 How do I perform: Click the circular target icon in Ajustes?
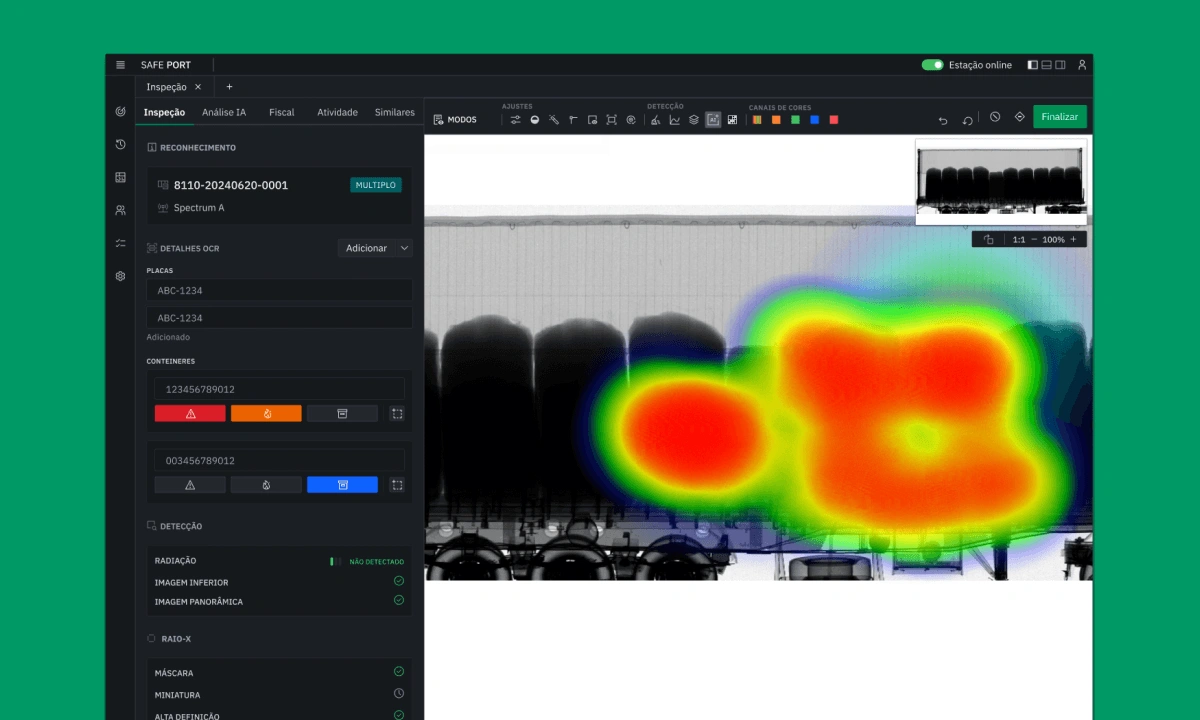click(x=631, y=120)
